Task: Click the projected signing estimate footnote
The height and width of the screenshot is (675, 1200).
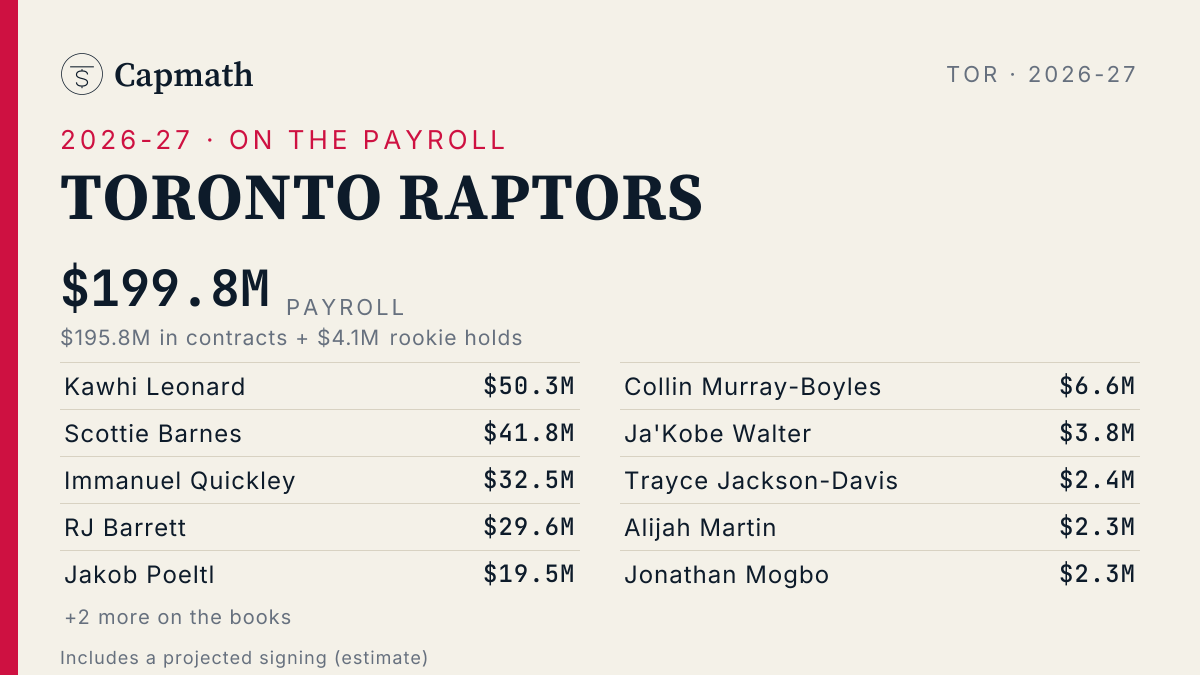Action: coord(244,658)
